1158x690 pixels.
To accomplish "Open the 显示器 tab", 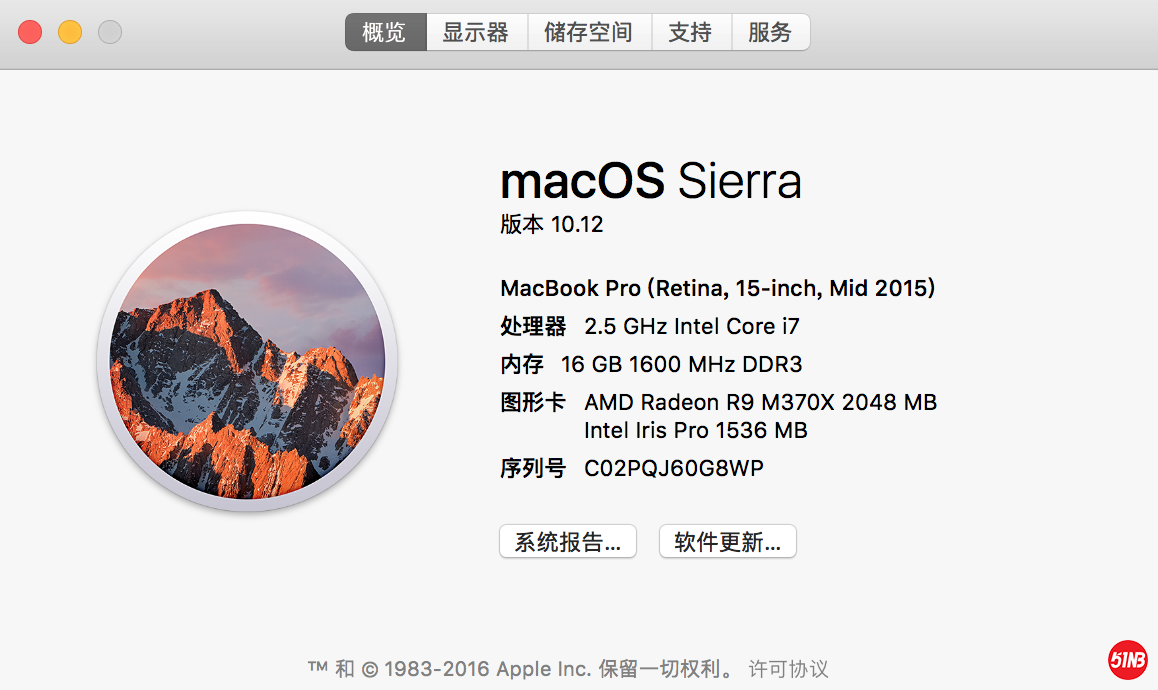I will (476, 32).
